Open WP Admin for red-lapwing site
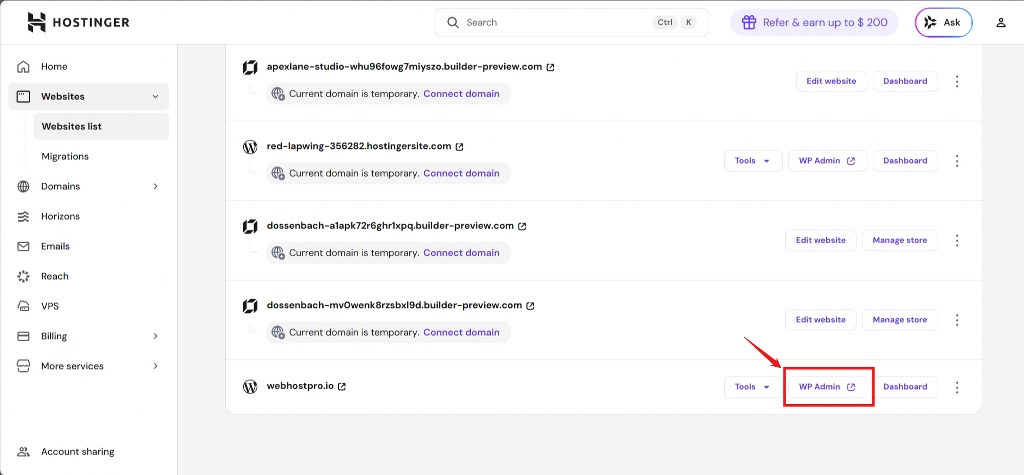The height and width of the screenshot is (475, 1024). 827,161
